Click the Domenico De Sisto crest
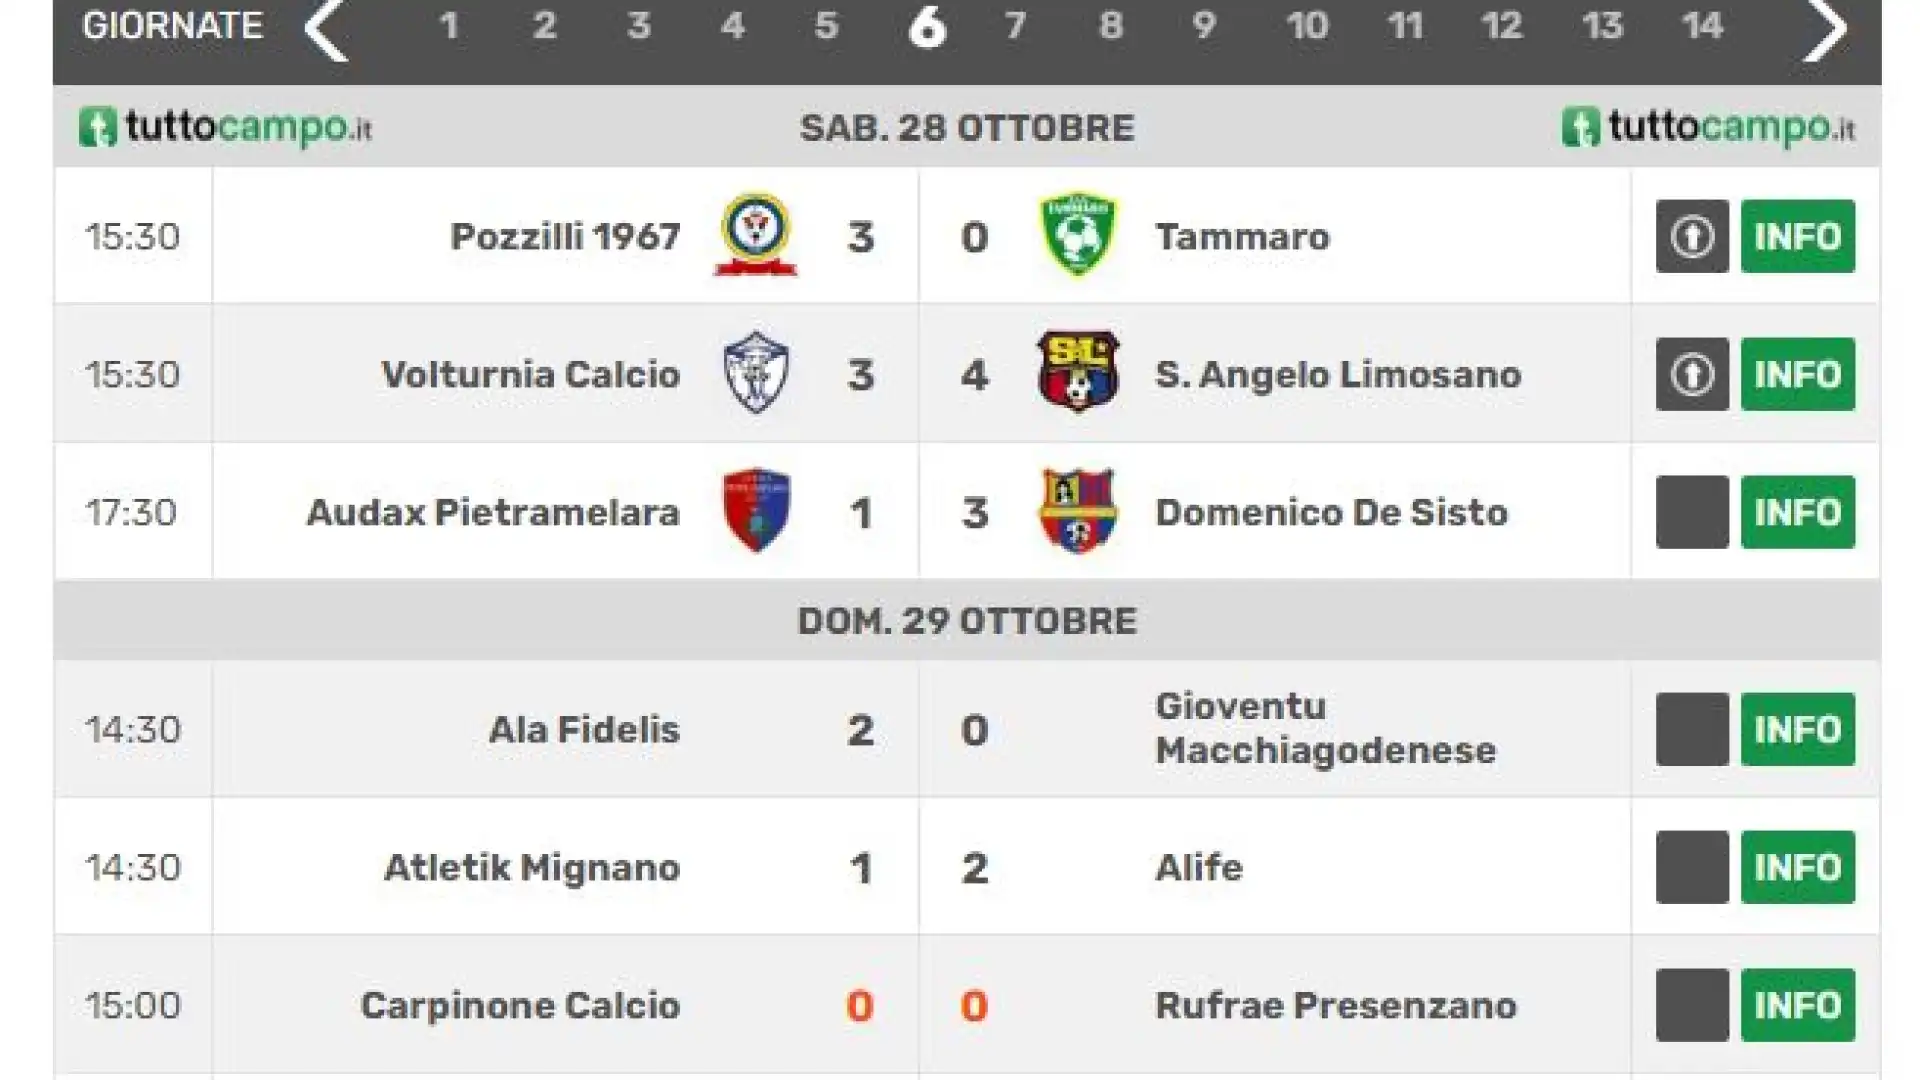 [1078, 511]
